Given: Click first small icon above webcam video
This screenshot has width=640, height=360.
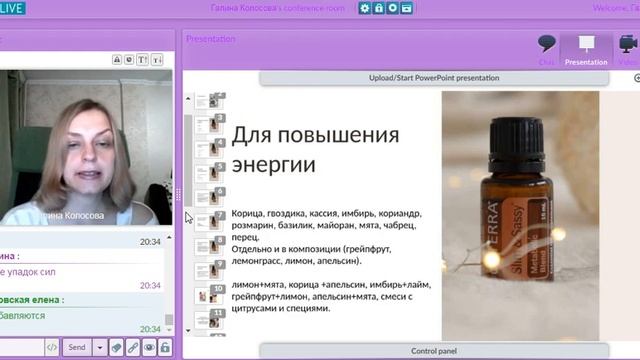Looking at the screenshot, I should point(117,60).
